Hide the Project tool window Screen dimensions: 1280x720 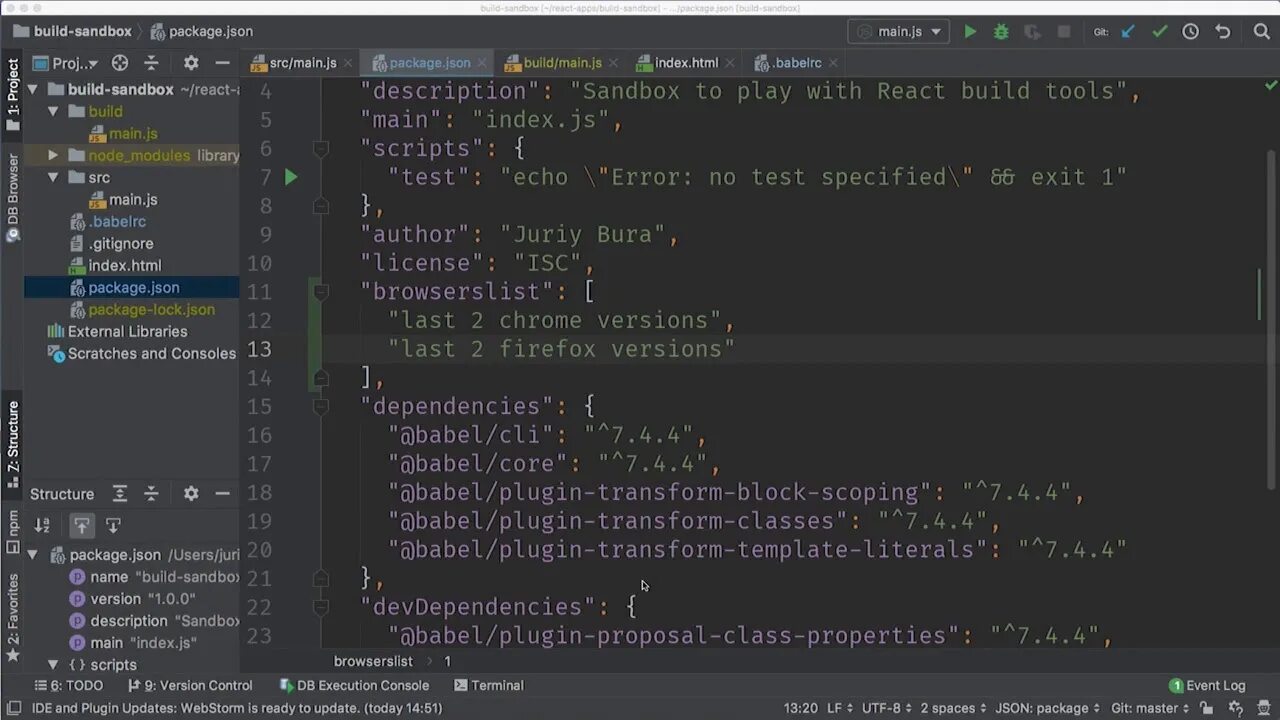click(222, 63)
